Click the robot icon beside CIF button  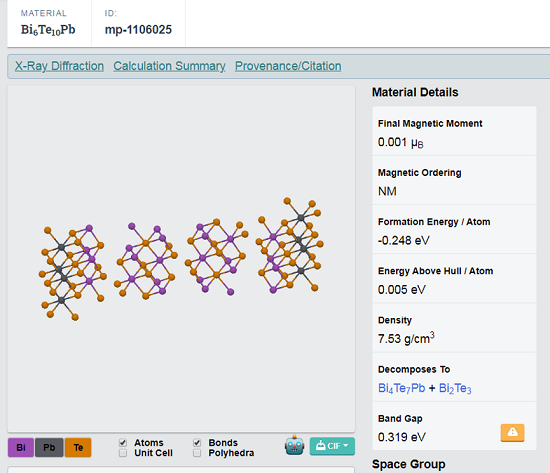[294, 445]
